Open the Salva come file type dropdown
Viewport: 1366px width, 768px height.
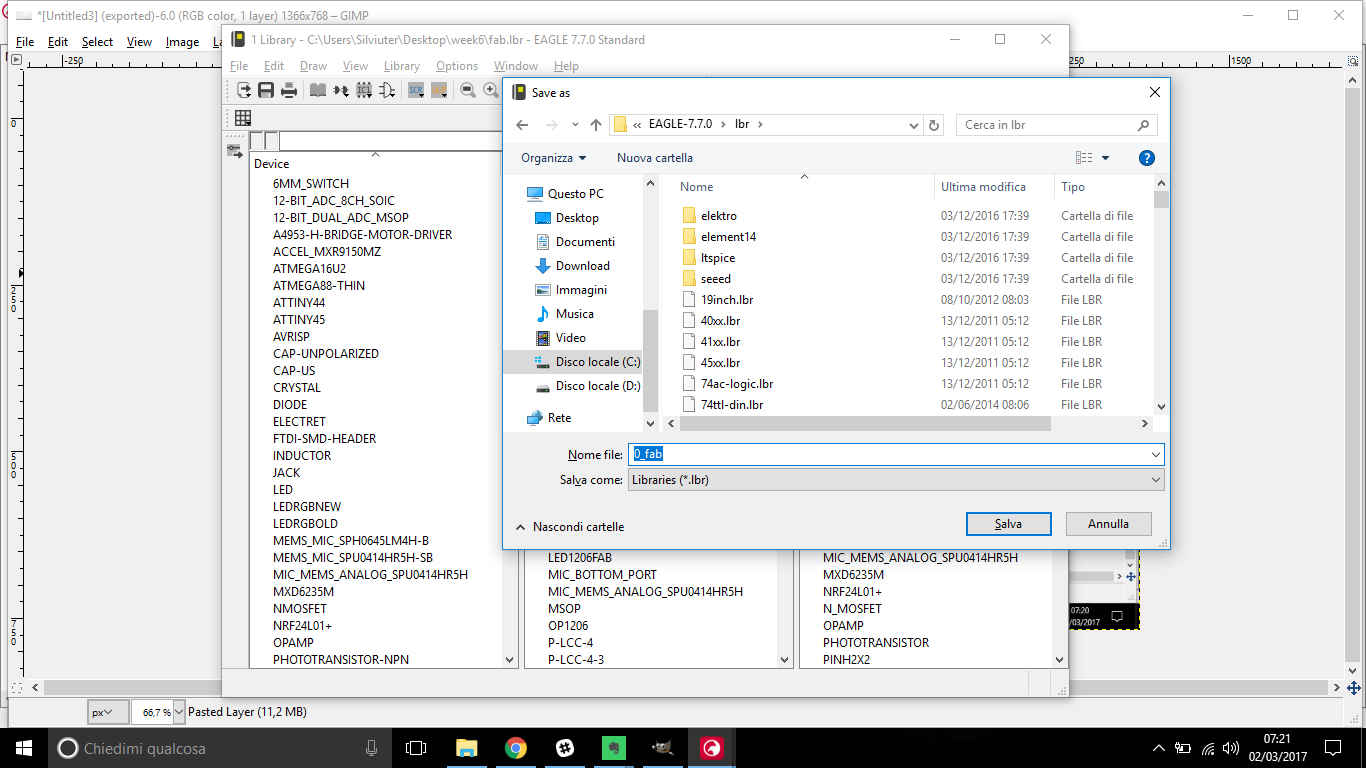[x=1155, y=480]
